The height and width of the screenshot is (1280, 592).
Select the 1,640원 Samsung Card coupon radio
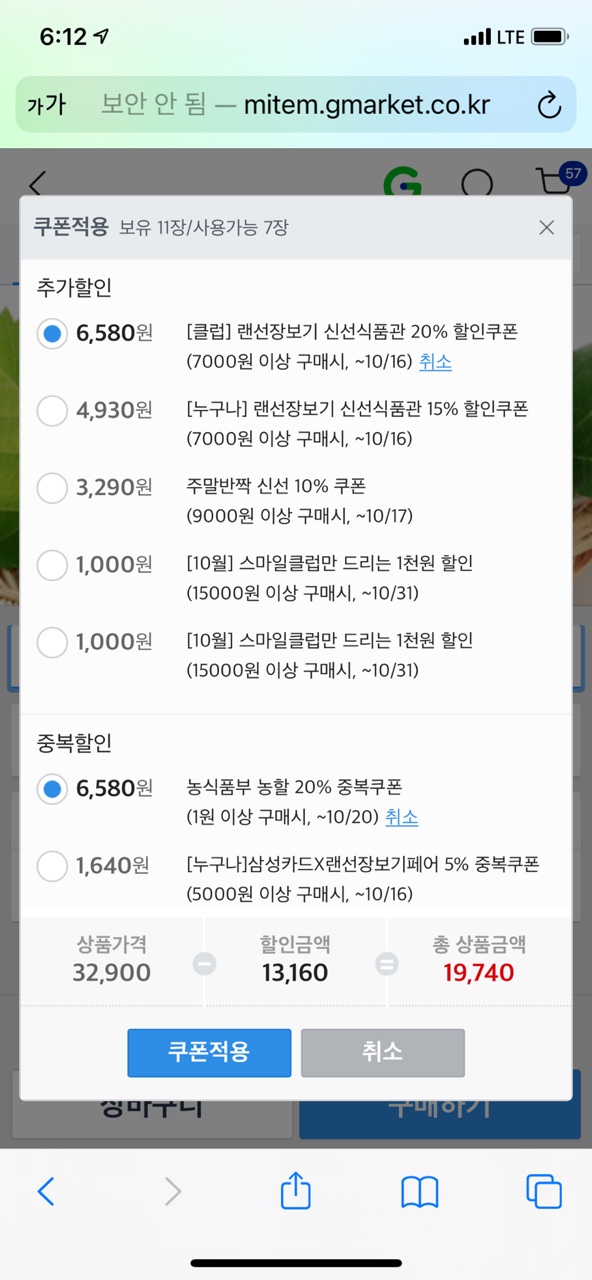[x=52, y=865]
